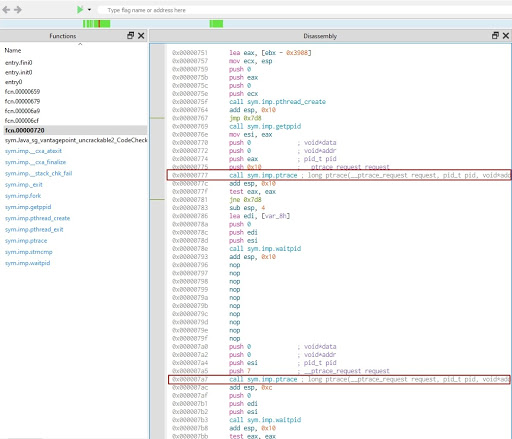Viewport: 512px width, 439px height.
Task: Go forward with the right arrow
Action: pyautogui.click(x=18, y=10)
